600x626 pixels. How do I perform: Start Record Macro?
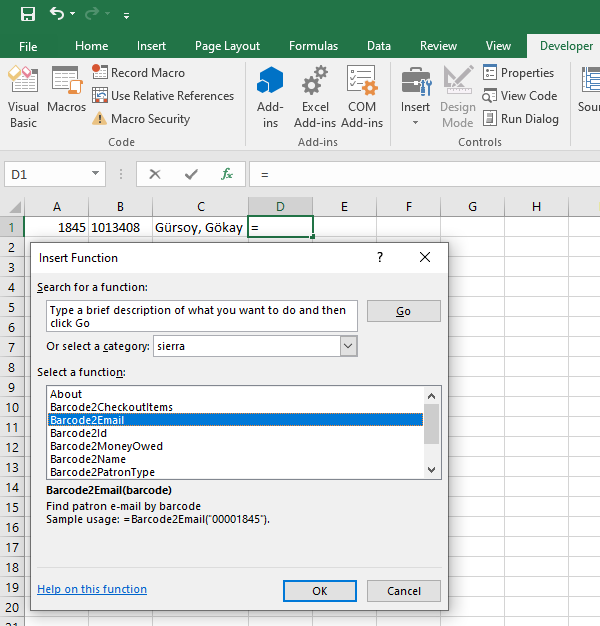139,73
